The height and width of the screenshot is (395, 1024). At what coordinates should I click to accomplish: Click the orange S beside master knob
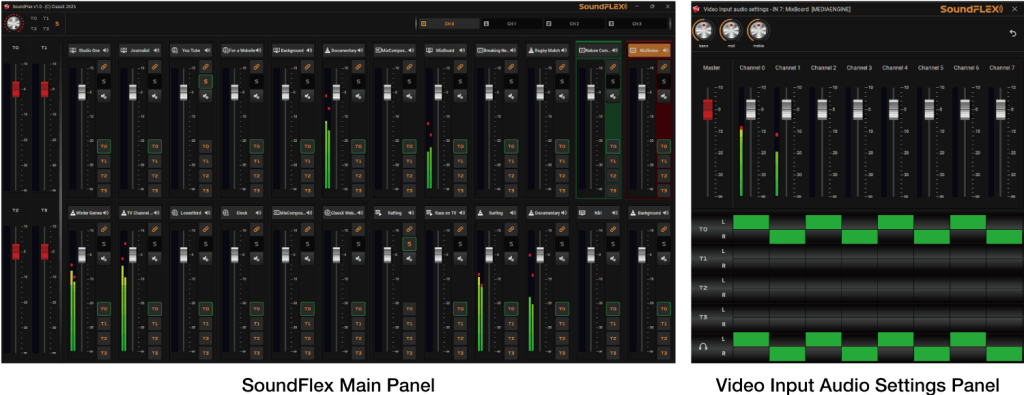click(57, 24)
